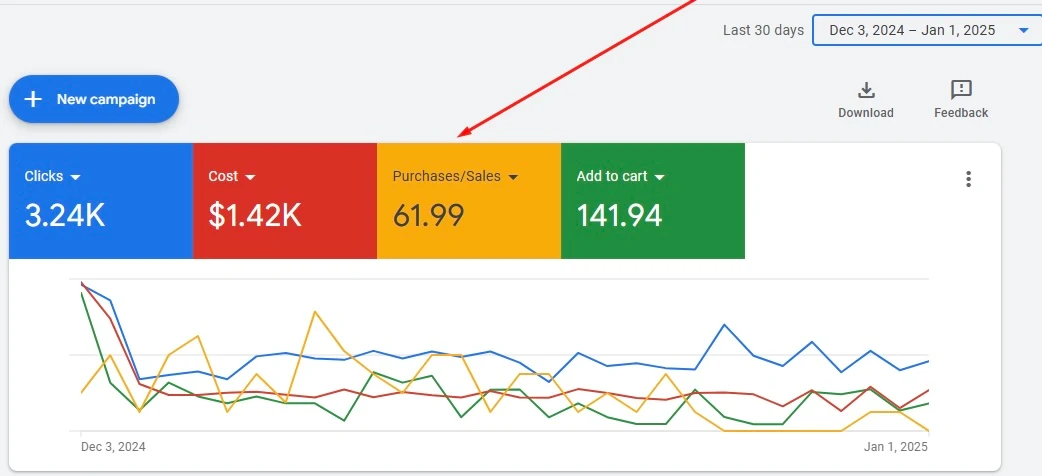
Task: Click the New campaign button label
Action: (105, 99)
